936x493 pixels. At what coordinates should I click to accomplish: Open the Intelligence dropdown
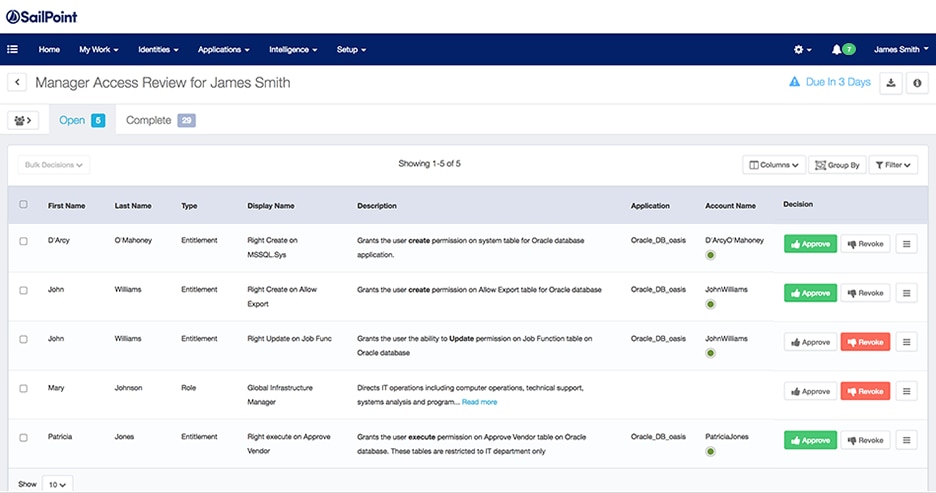[293, 50]
